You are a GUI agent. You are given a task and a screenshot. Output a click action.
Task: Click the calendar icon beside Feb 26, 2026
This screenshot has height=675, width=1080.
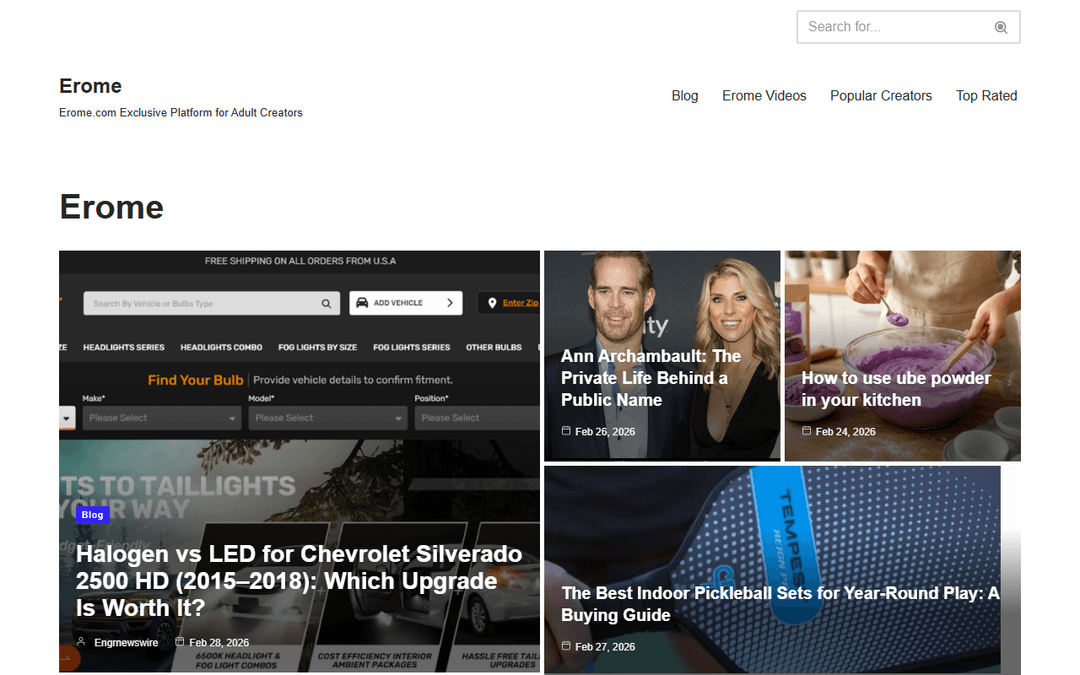[x=566, y=430]
